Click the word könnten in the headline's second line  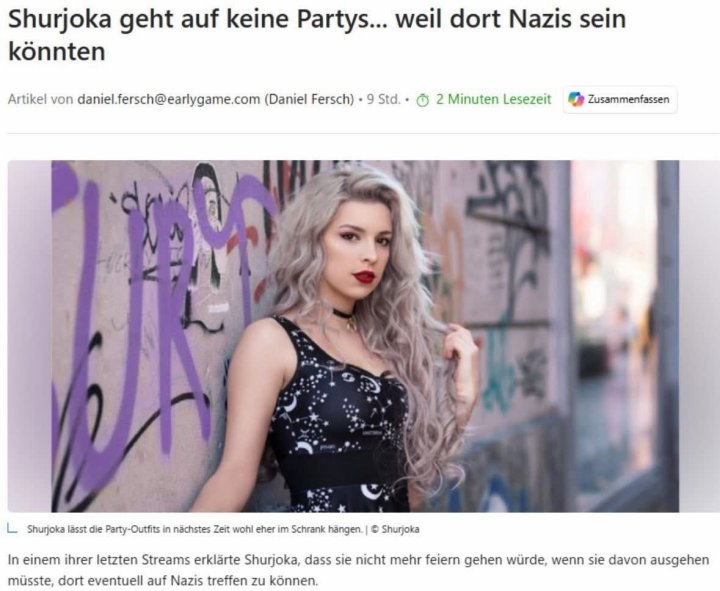tap(57, 51)
